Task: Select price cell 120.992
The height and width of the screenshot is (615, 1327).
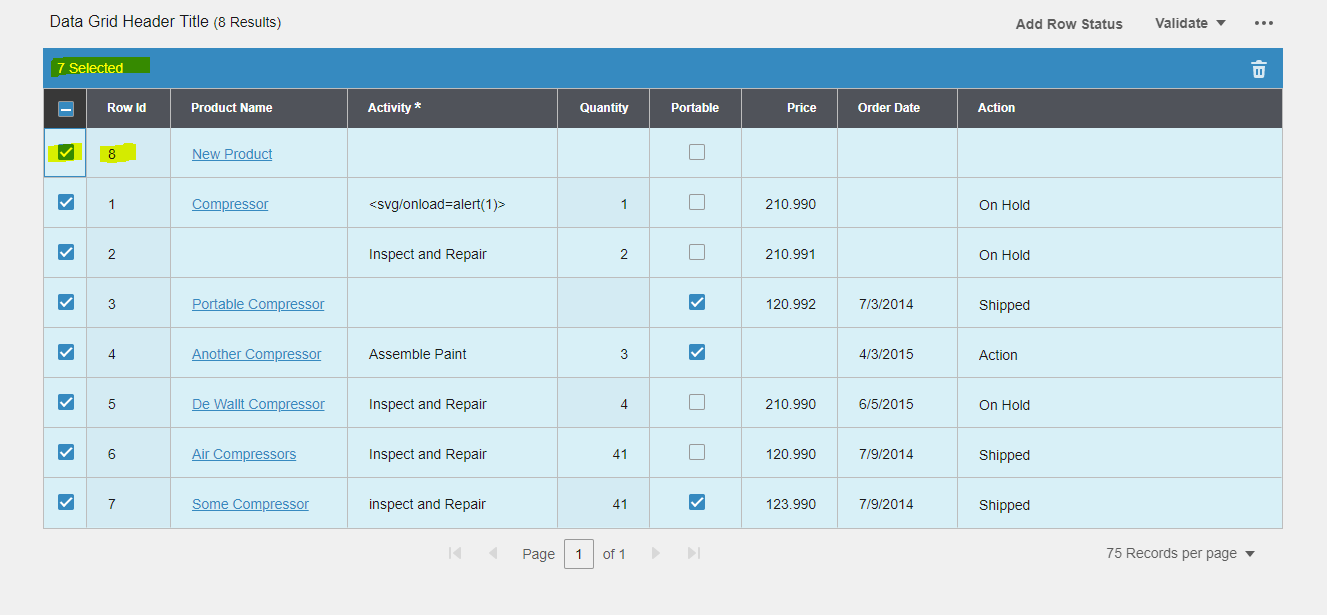Action: [x=790, y=303]
